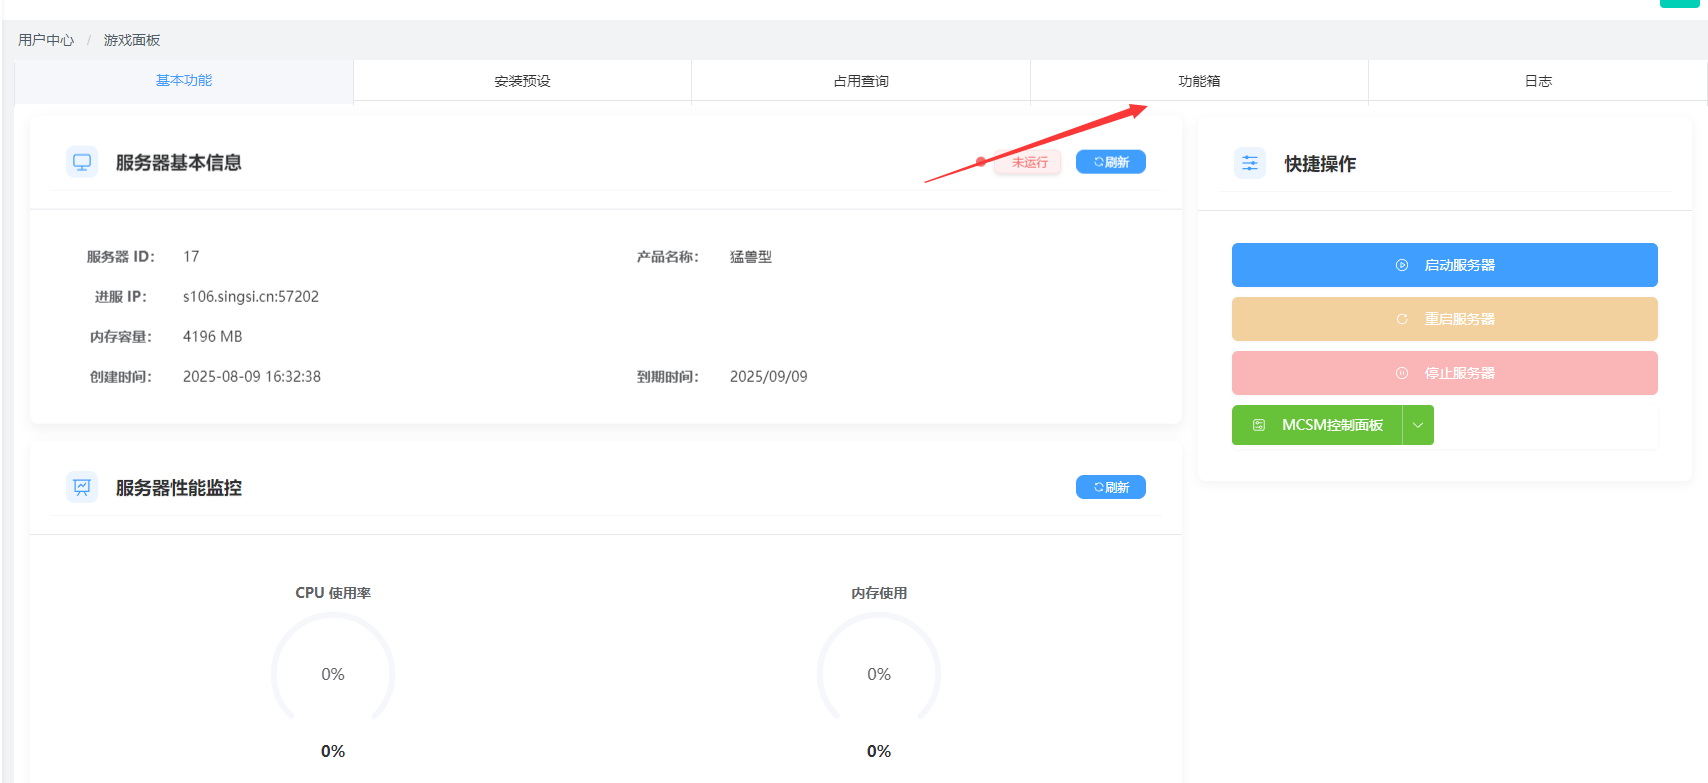
Task: Click the 内存使用 gauge
Action: [x=879, y=670]
